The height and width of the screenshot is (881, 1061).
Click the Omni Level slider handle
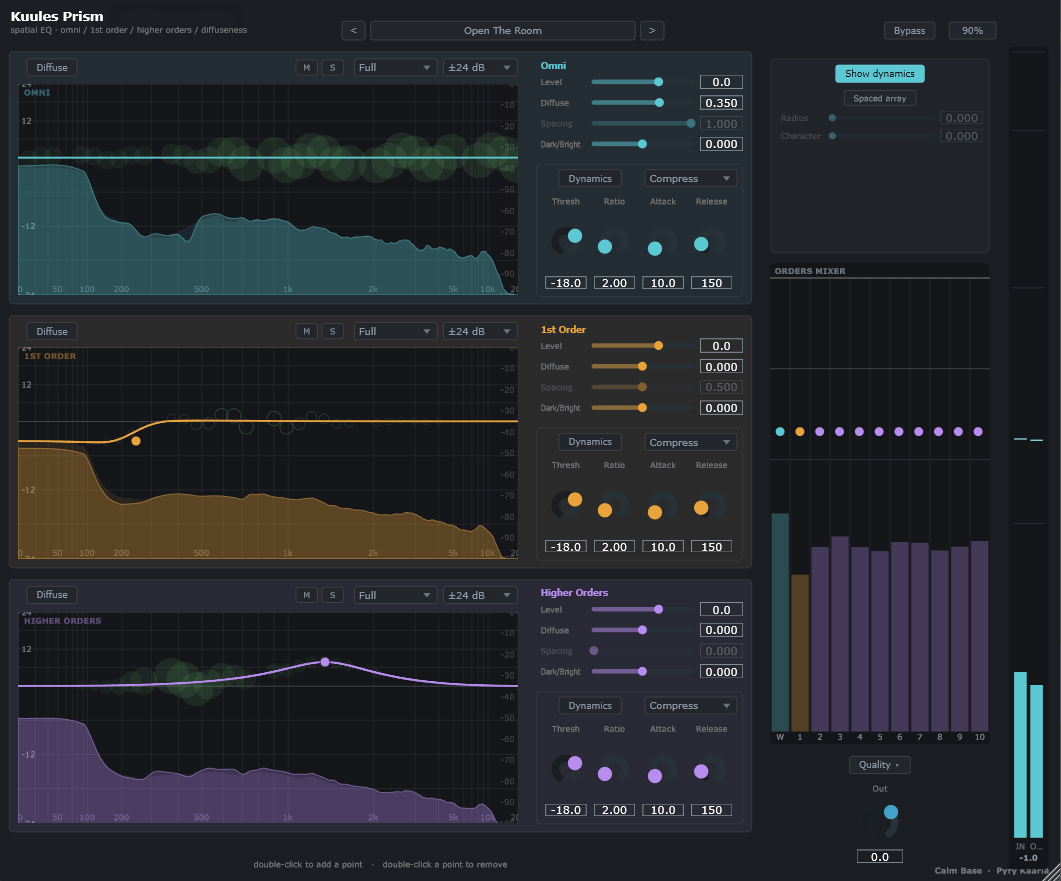(x=658, y=82)
